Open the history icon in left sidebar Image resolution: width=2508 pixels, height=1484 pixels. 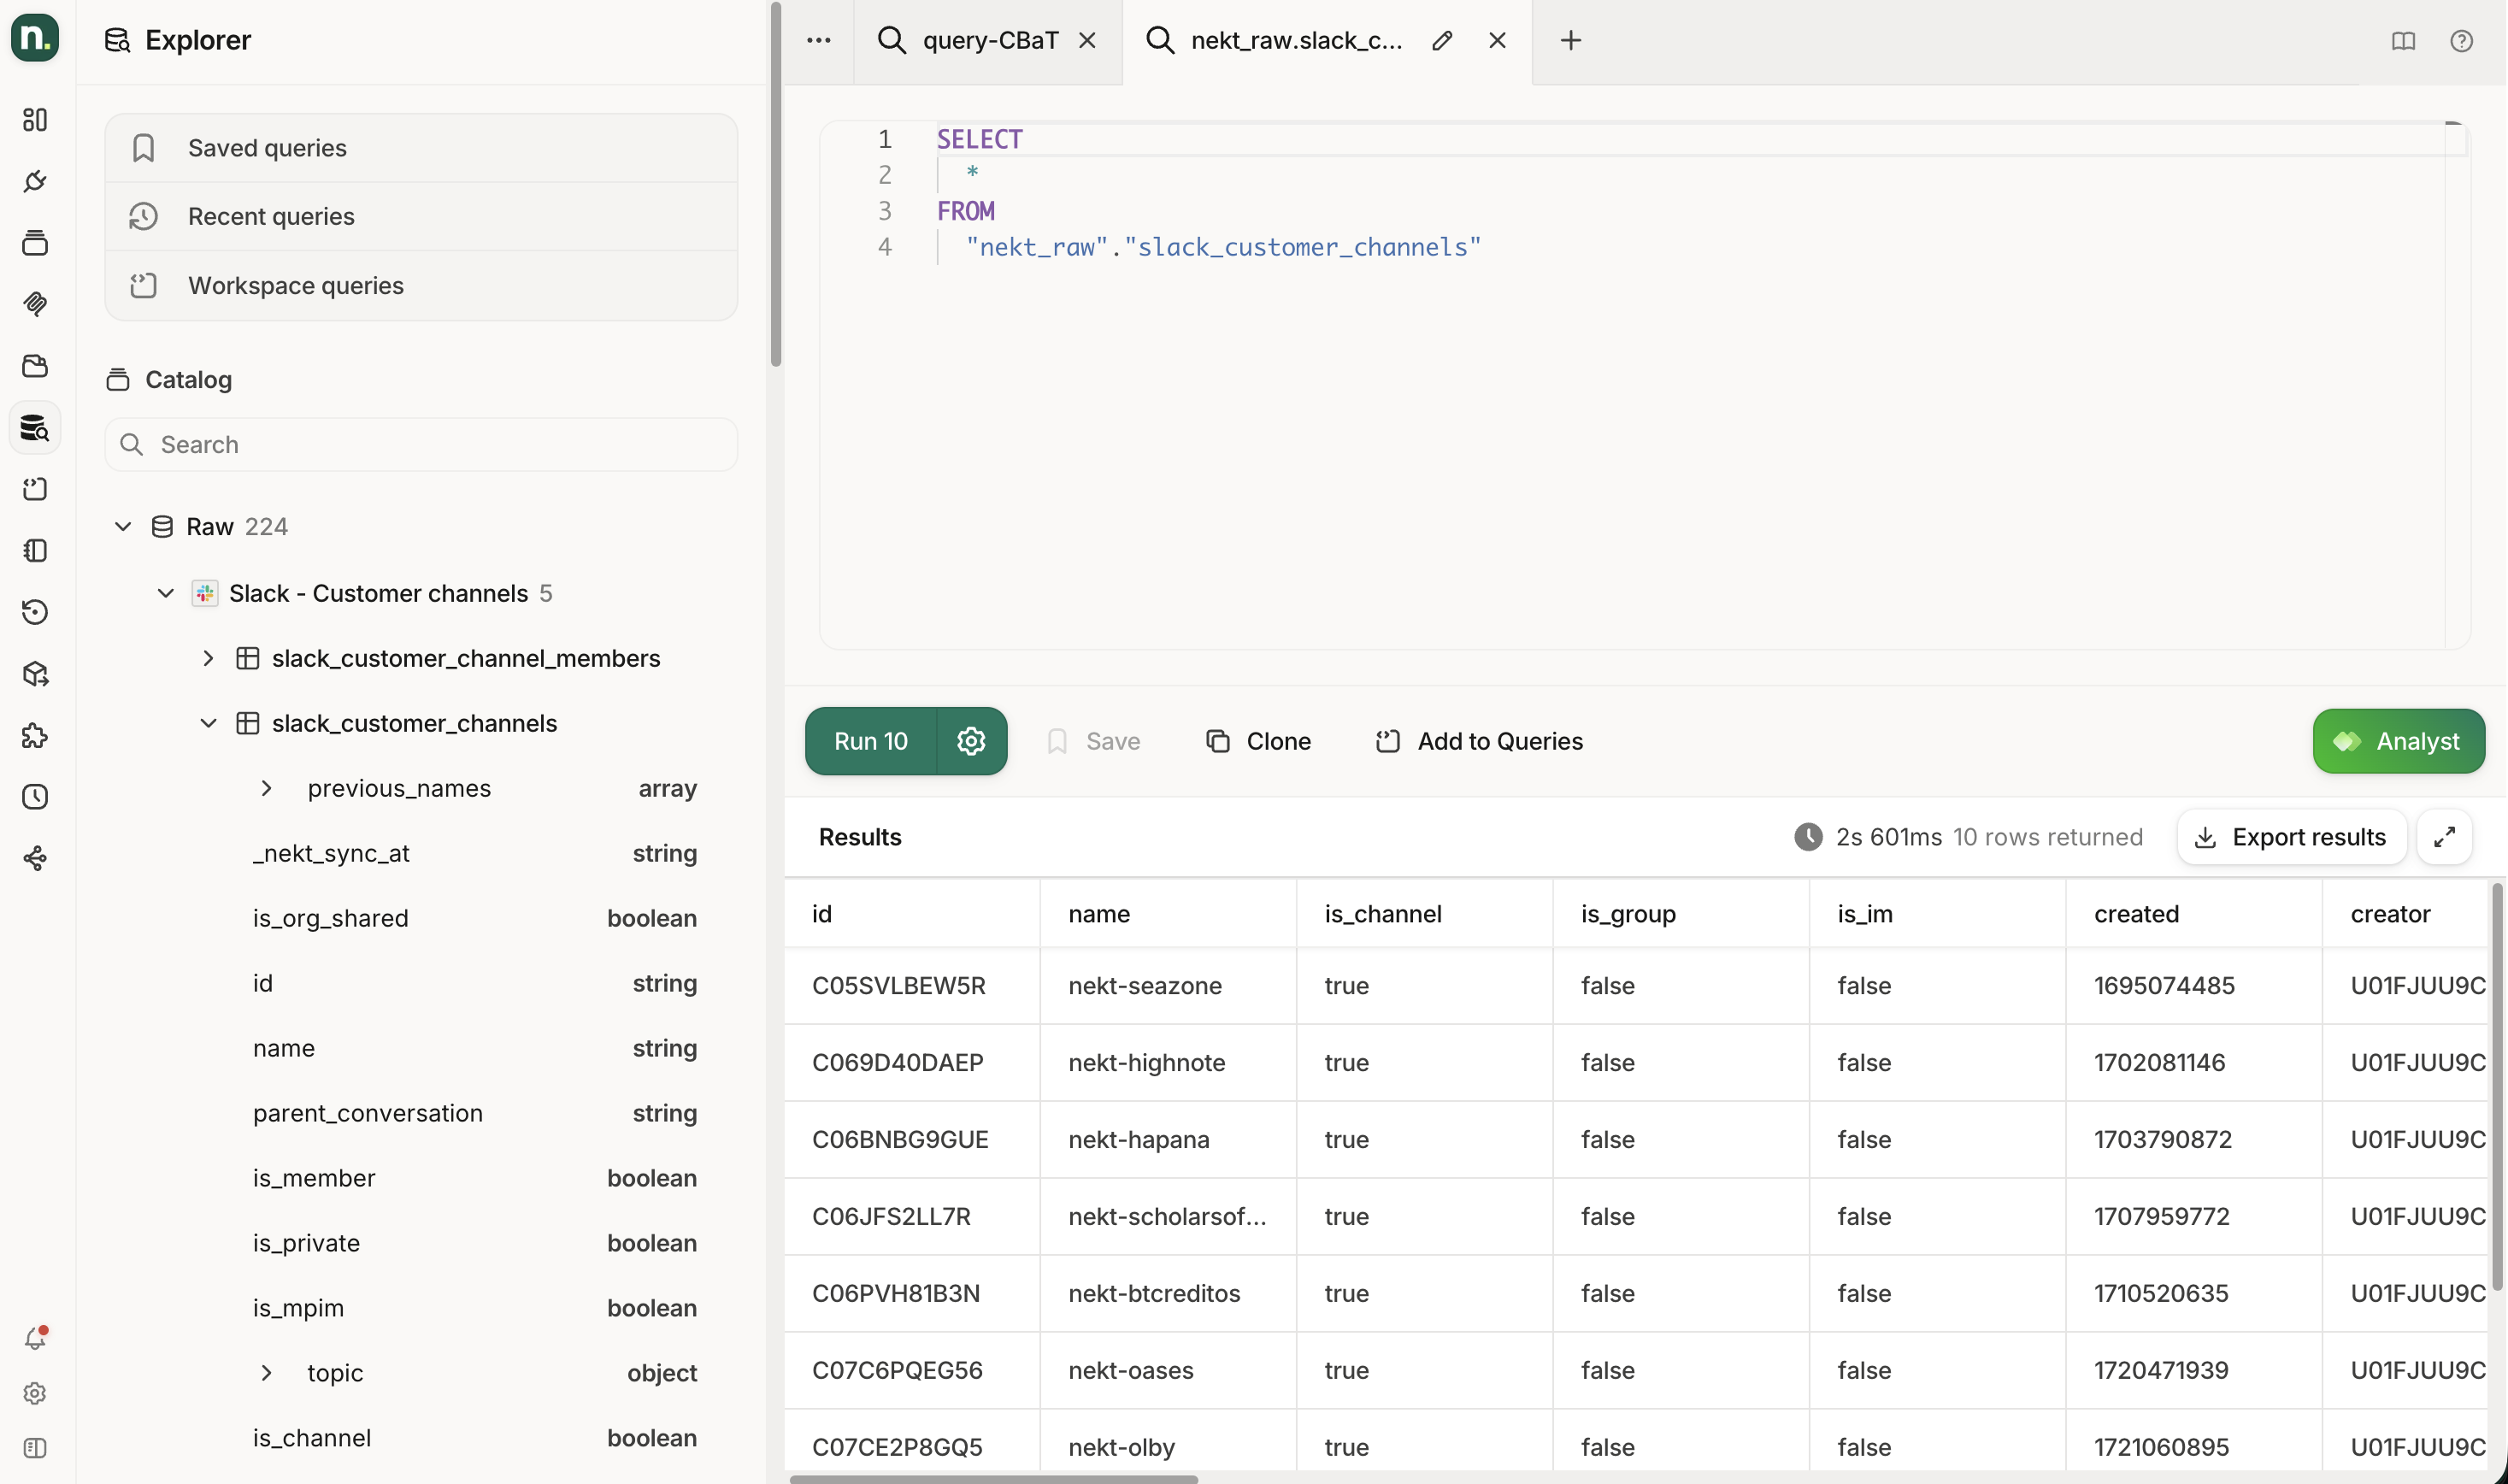35,612
